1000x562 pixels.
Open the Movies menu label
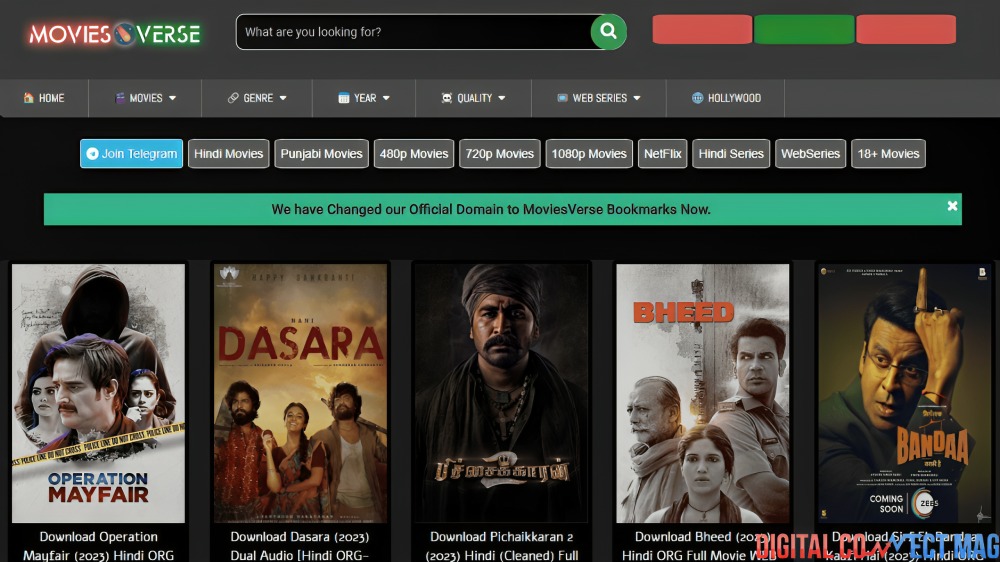coord(146,98)
